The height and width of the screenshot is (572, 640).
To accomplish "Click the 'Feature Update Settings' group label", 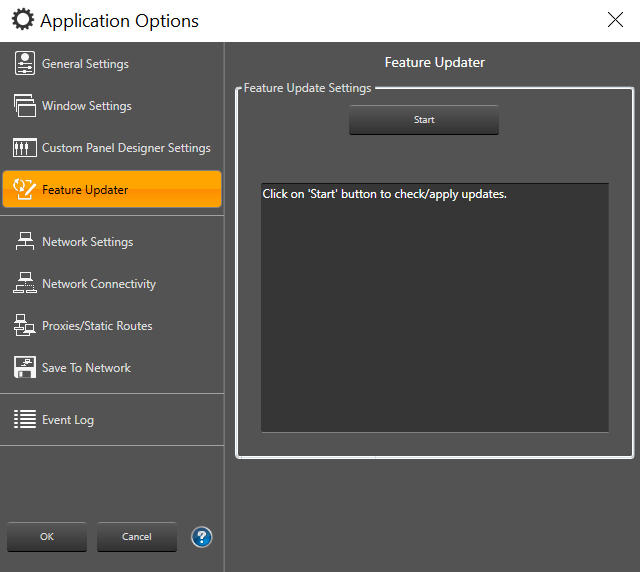I will click(307, 88).
